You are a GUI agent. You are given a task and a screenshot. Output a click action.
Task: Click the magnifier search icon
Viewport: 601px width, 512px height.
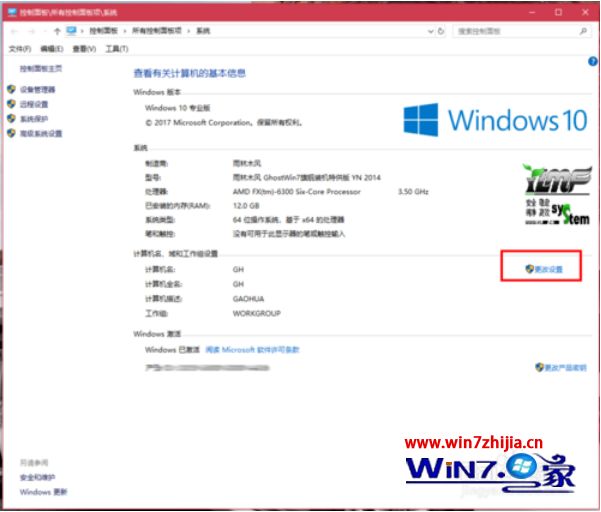pyautogui.click(x=583, y=31)
